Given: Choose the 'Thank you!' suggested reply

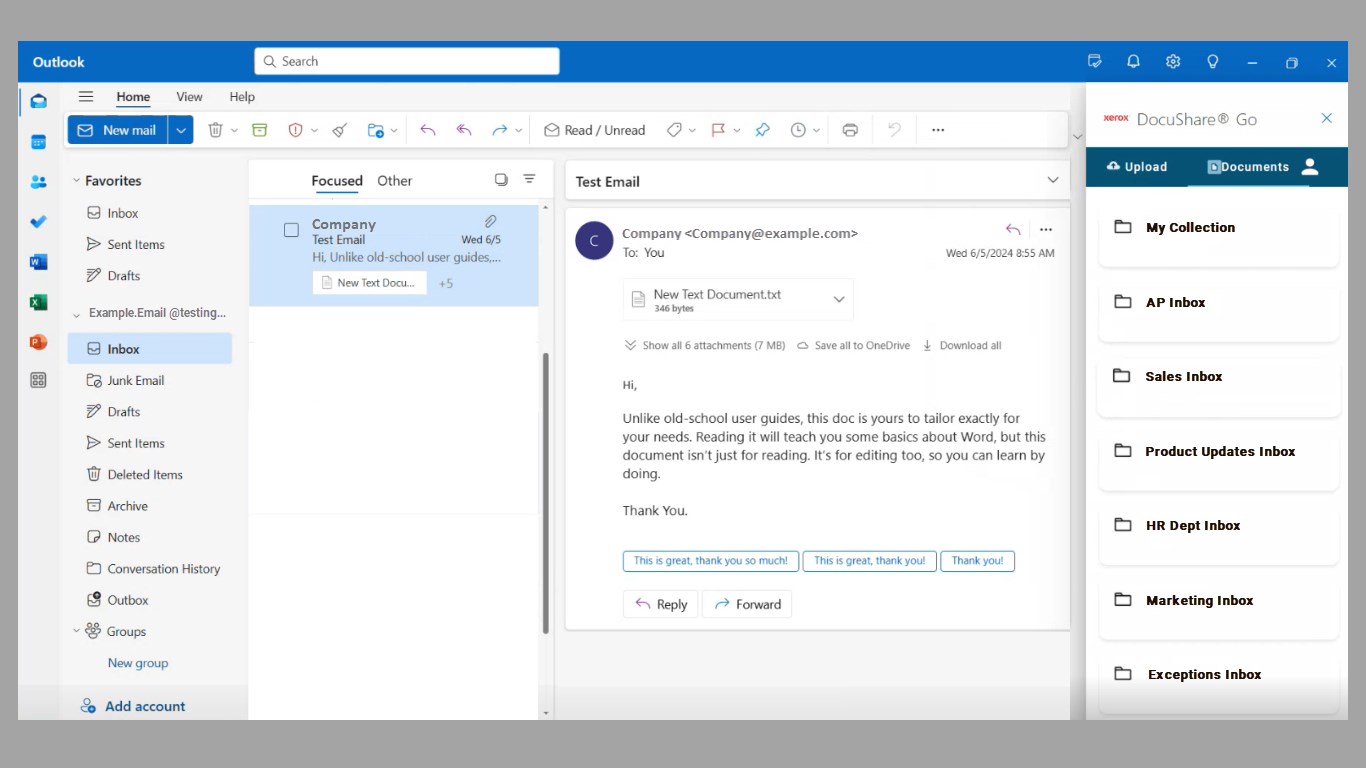Looking at the screenshot, I should coord(977,561).
